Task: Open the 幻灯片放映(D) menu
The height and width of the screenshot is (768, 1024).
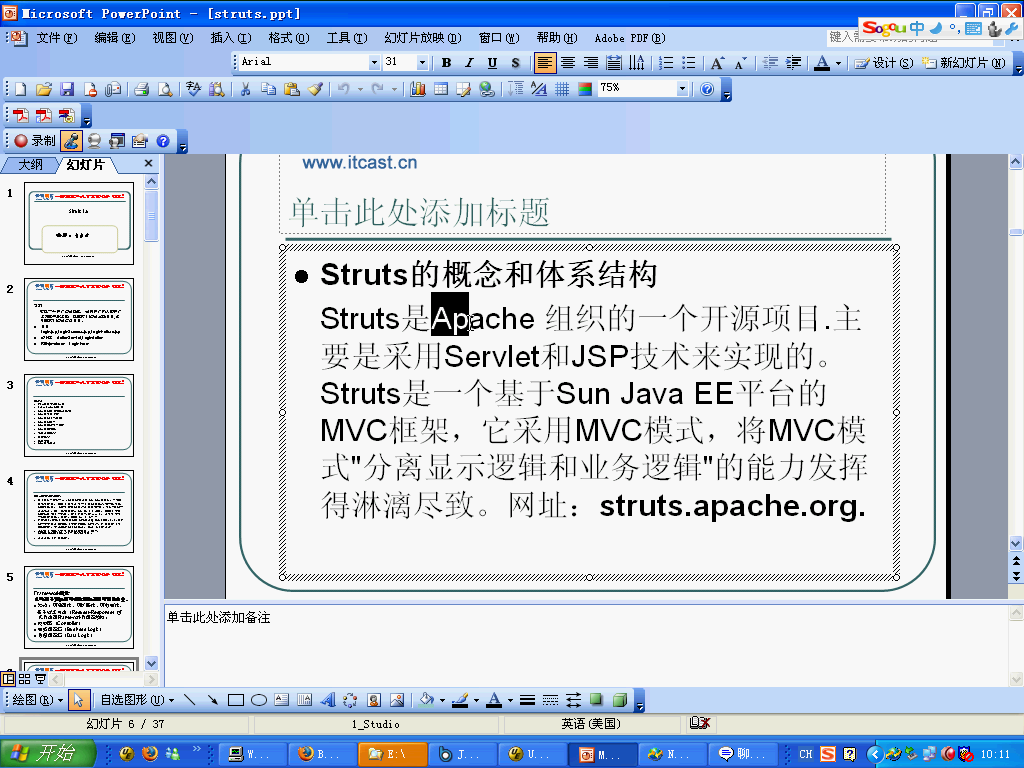Action: tap(423, 38)
